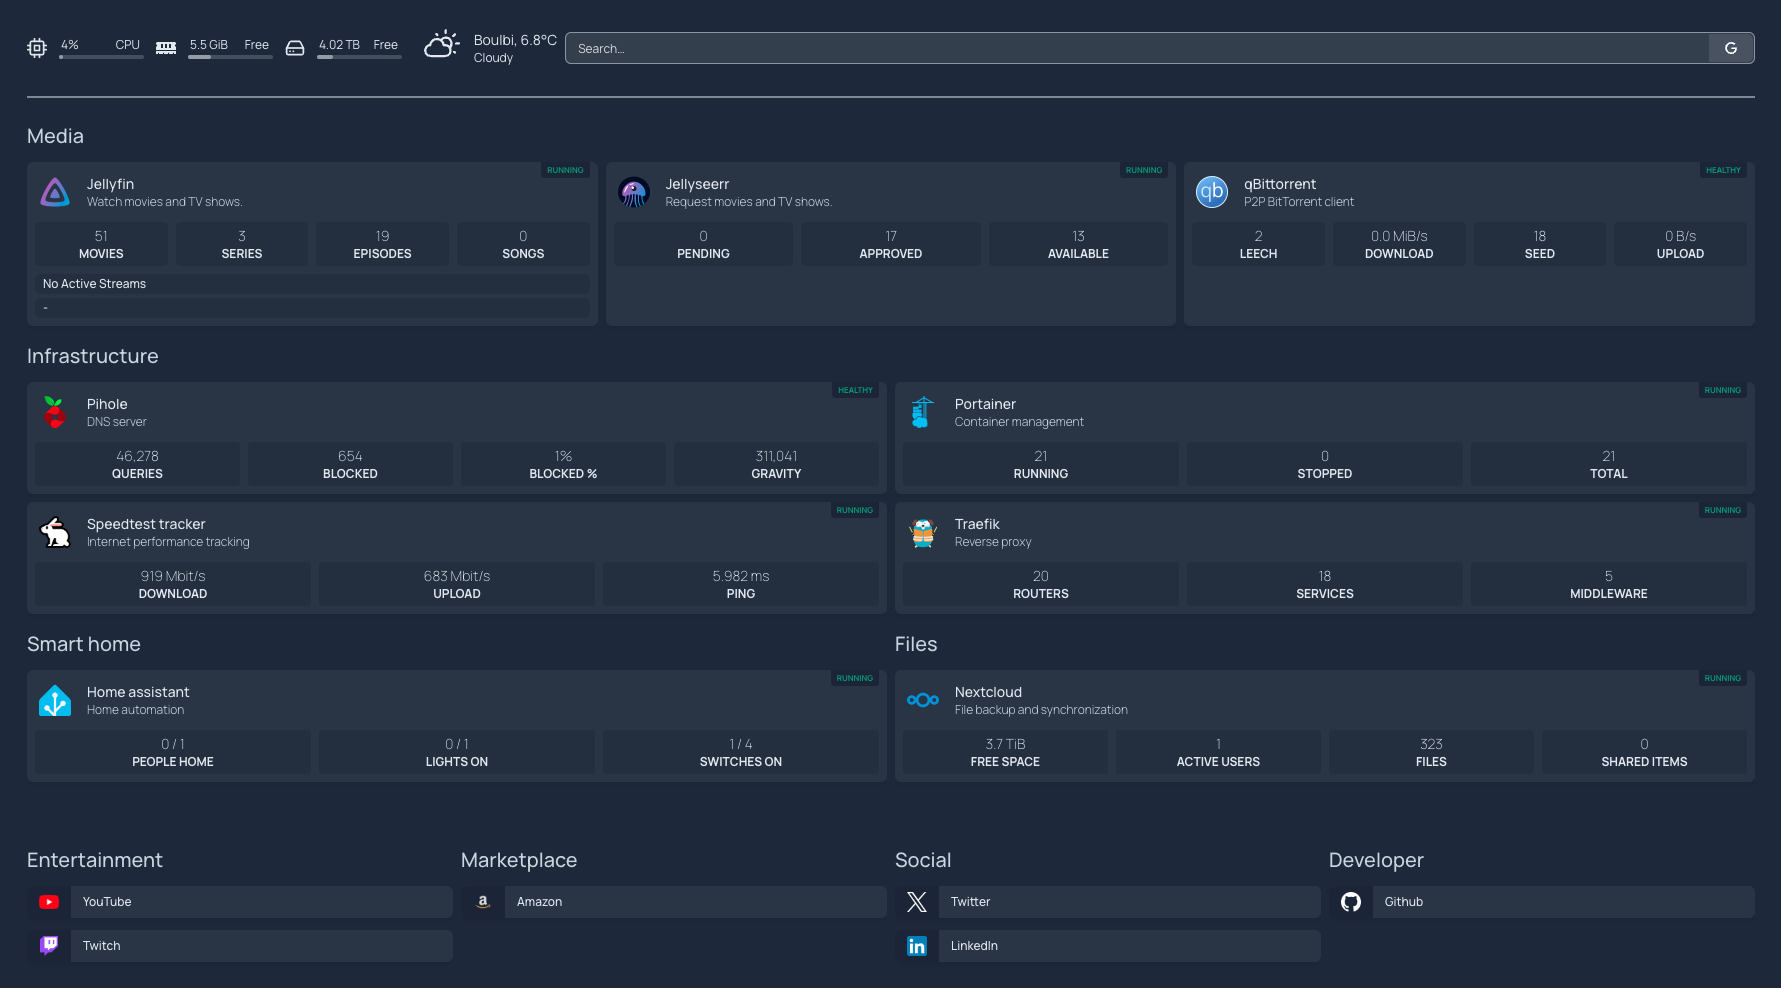Open the Traefik service title

tap(977, 524)
